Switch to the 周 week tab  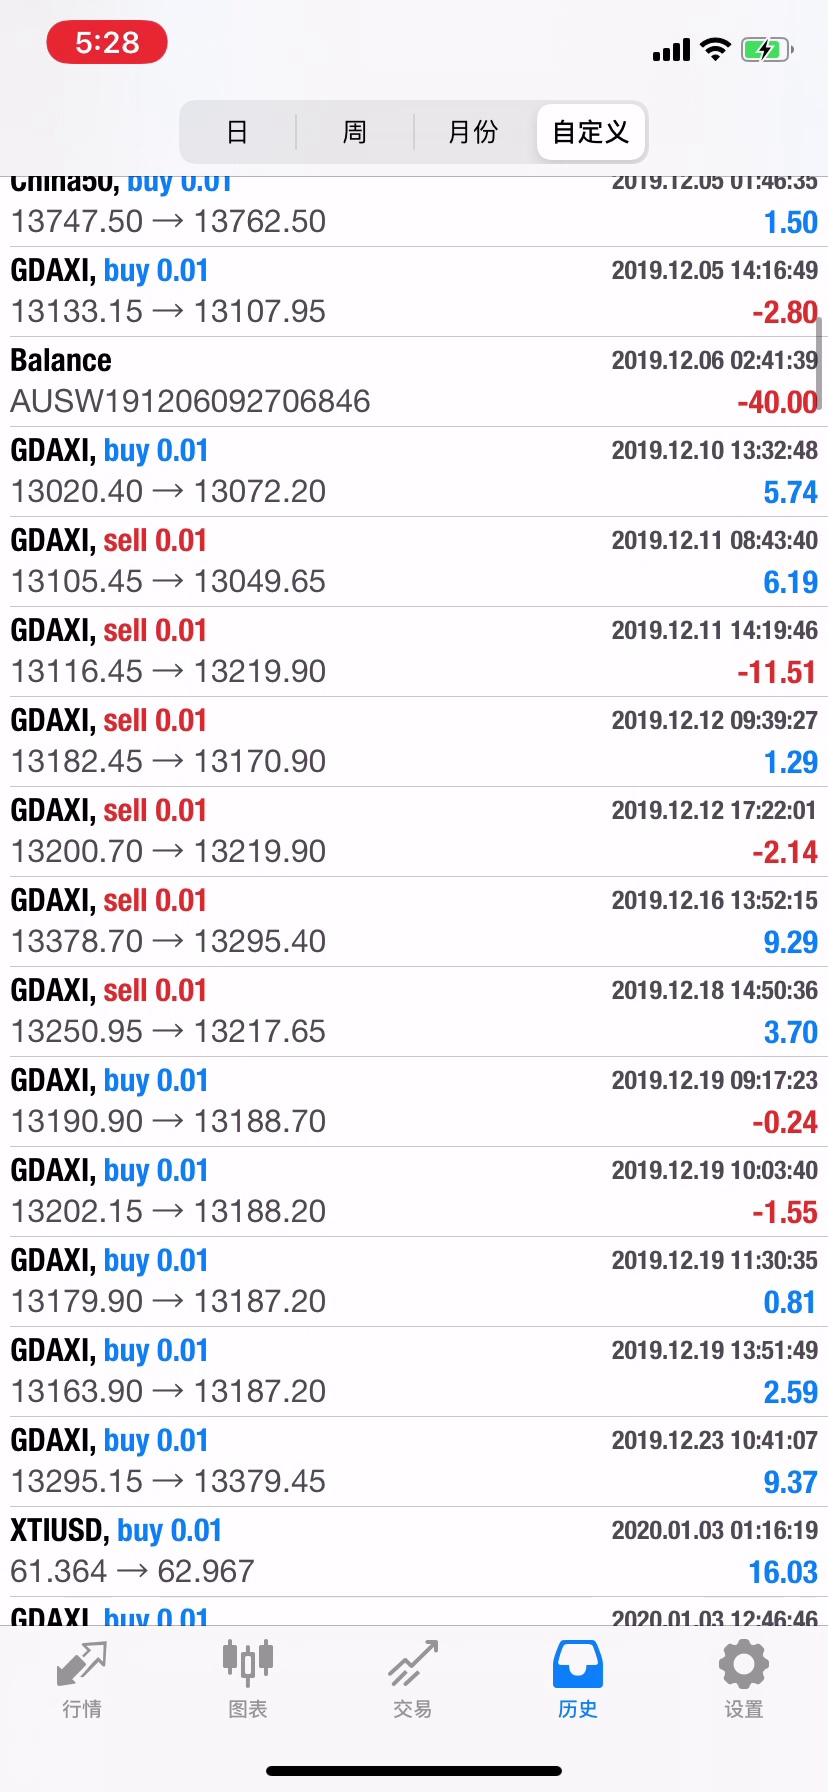coord(355,132)
